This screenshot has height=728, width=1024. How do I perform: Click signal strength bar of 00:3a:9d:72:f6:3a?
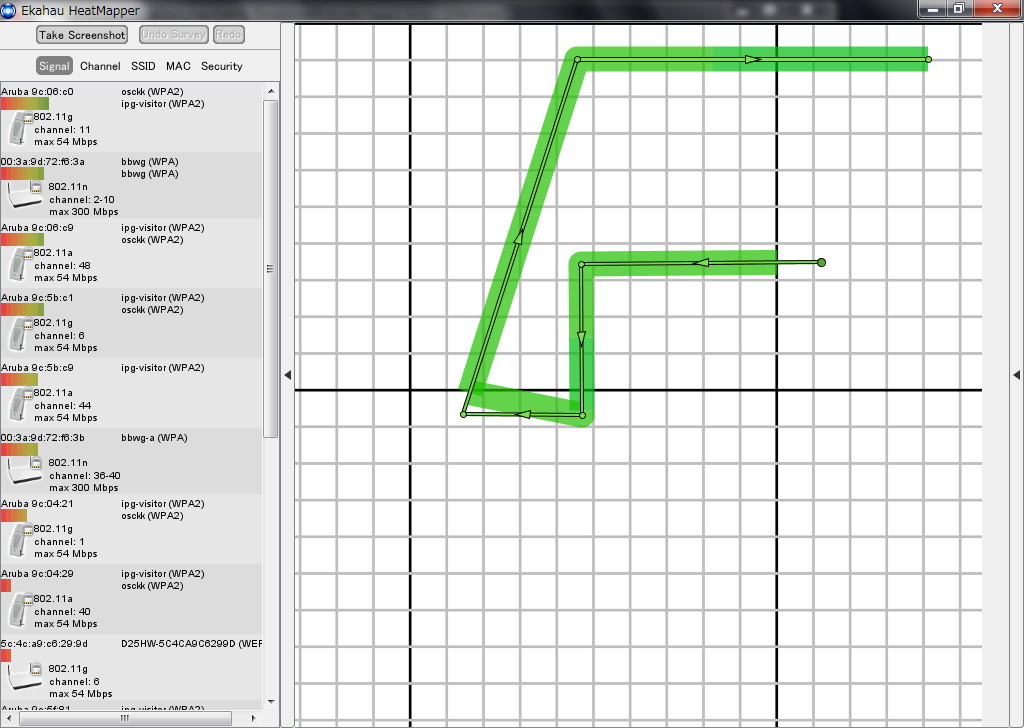22,174
